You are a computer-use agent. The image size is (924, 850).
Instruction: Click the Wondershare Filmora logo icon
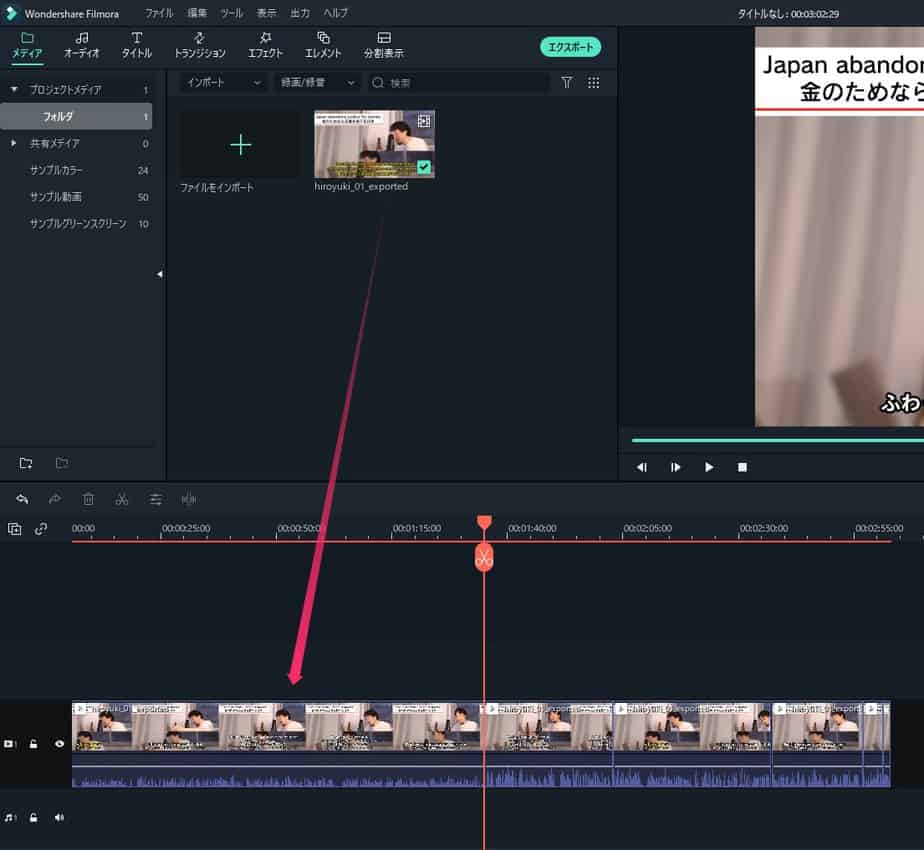point(11,13)
